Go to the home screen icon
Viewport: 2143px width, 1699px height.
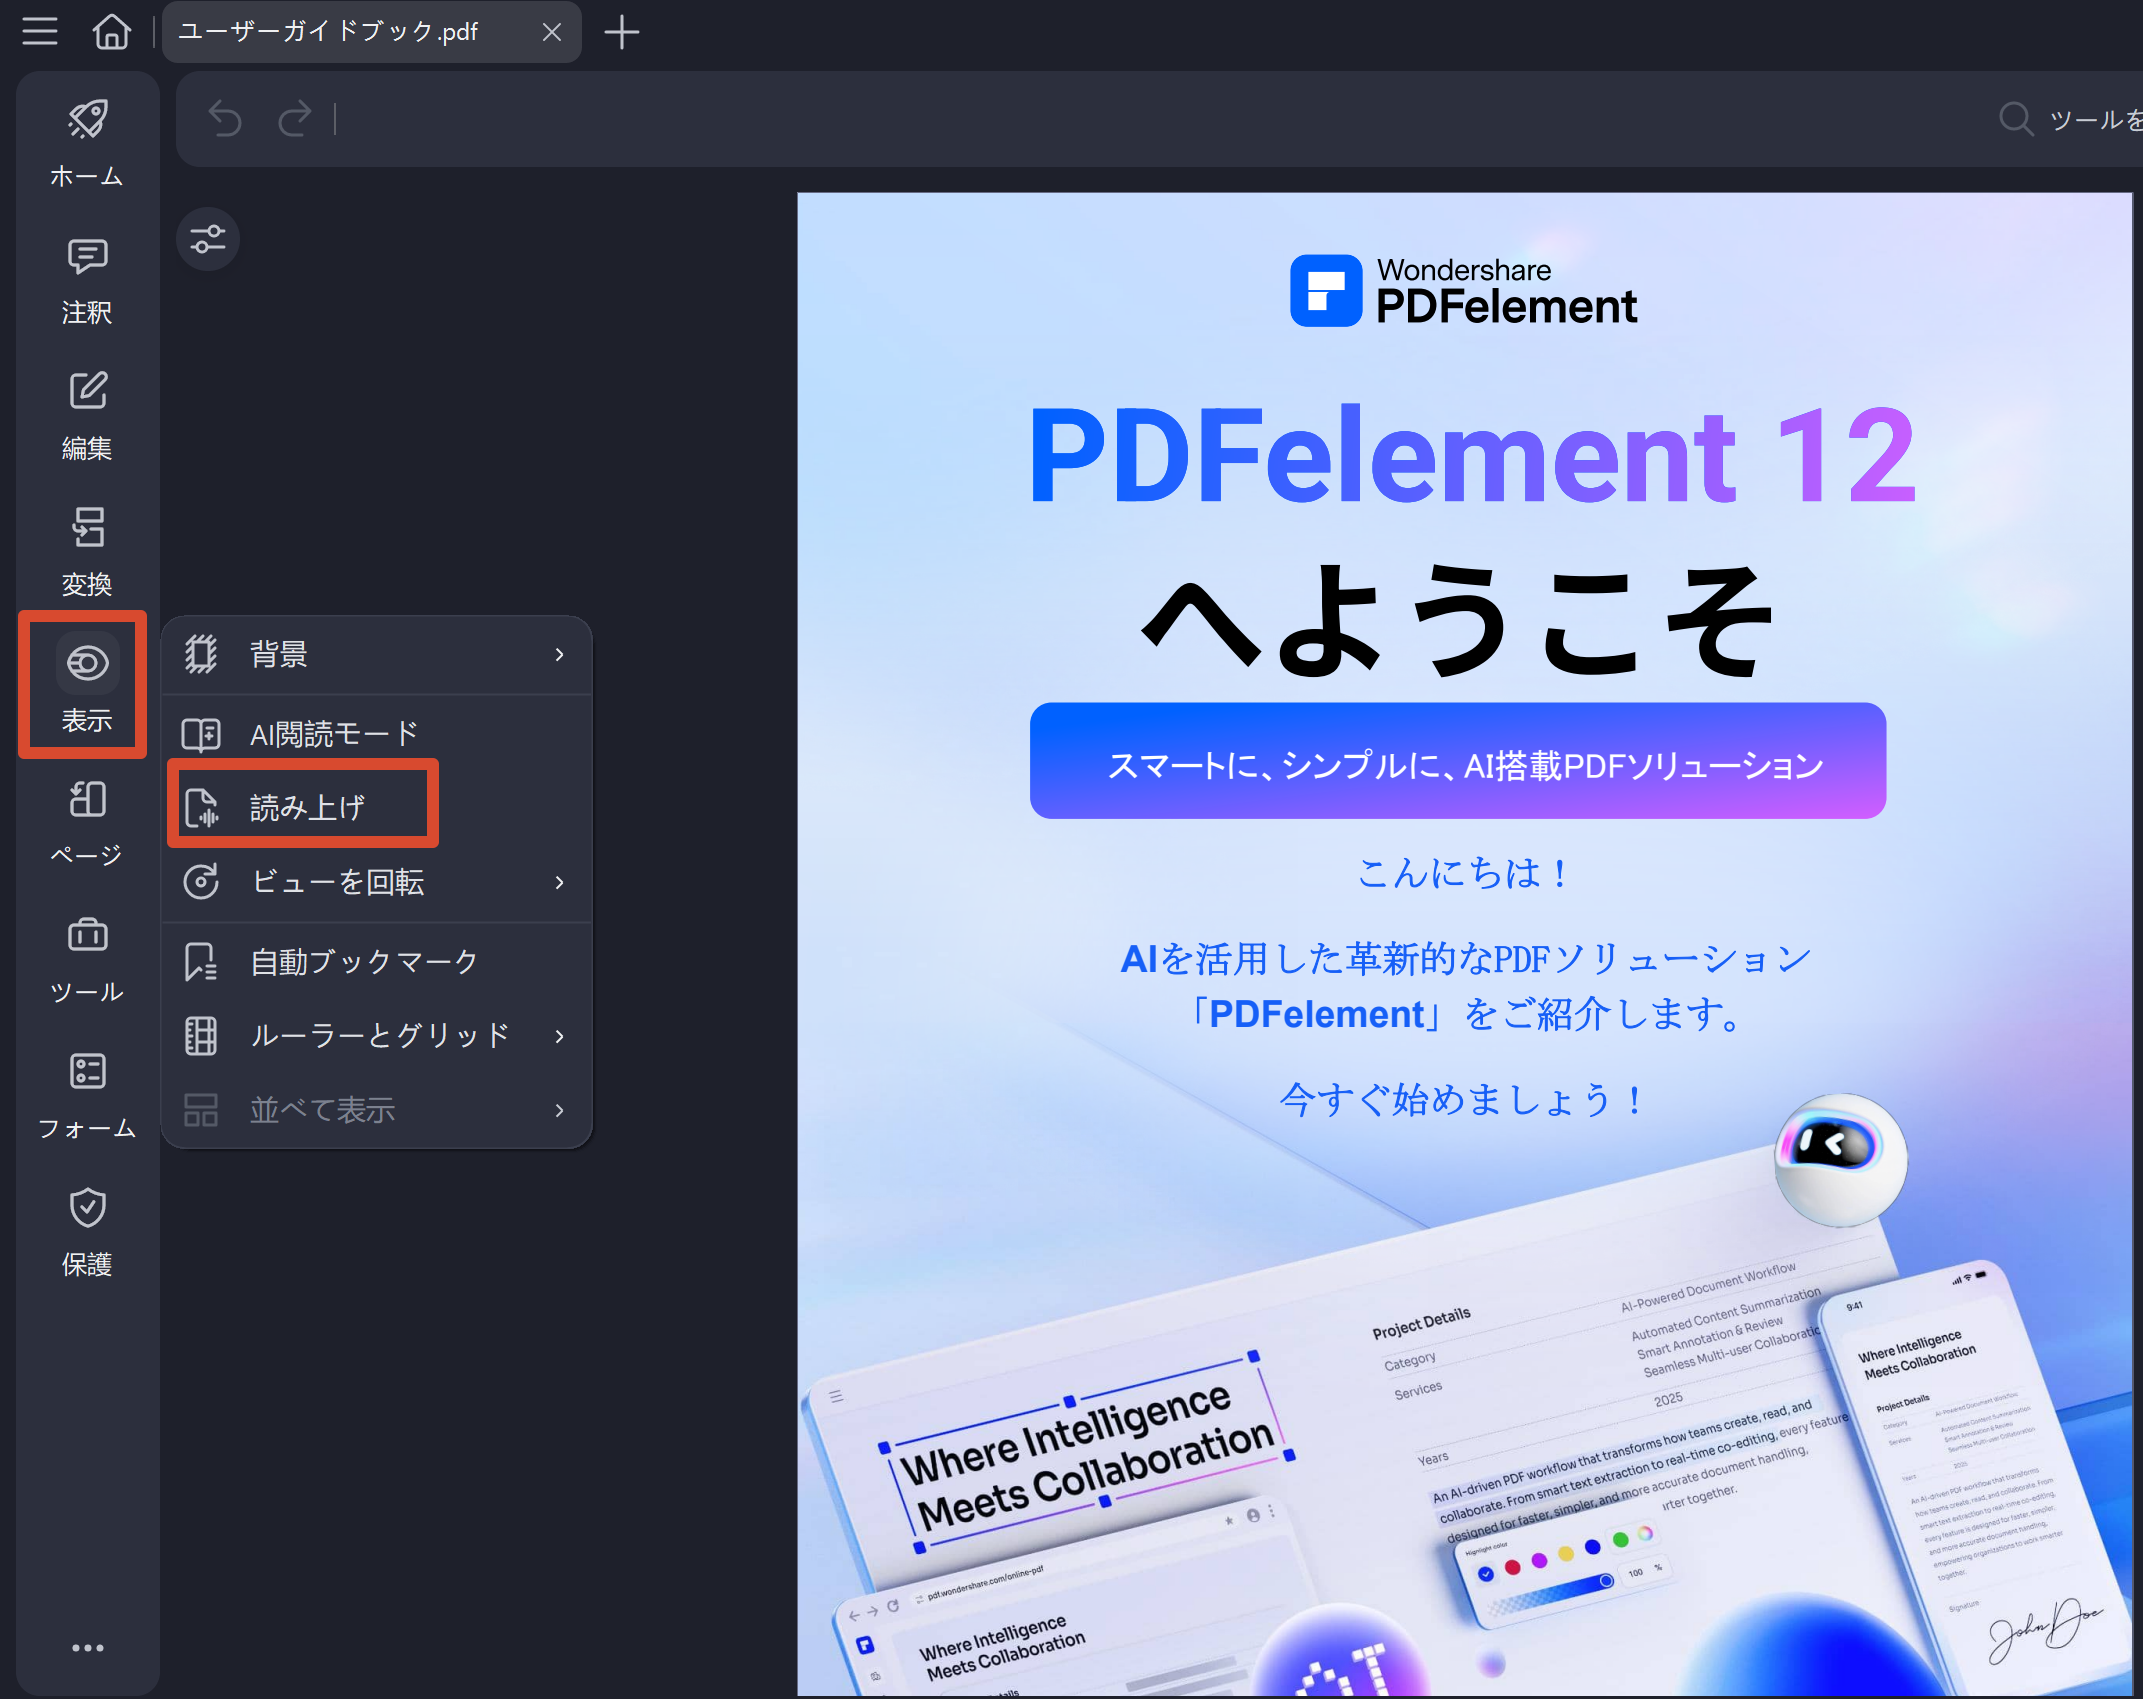[x=111, y=31]
